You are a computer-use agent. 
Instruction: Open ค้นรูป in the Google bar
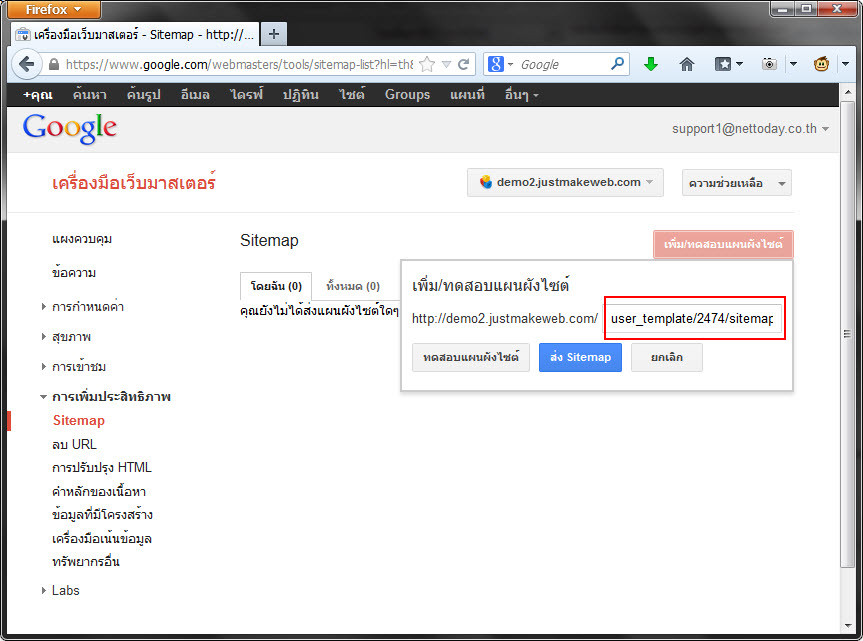pyautogui.click(x=144, y=95)
